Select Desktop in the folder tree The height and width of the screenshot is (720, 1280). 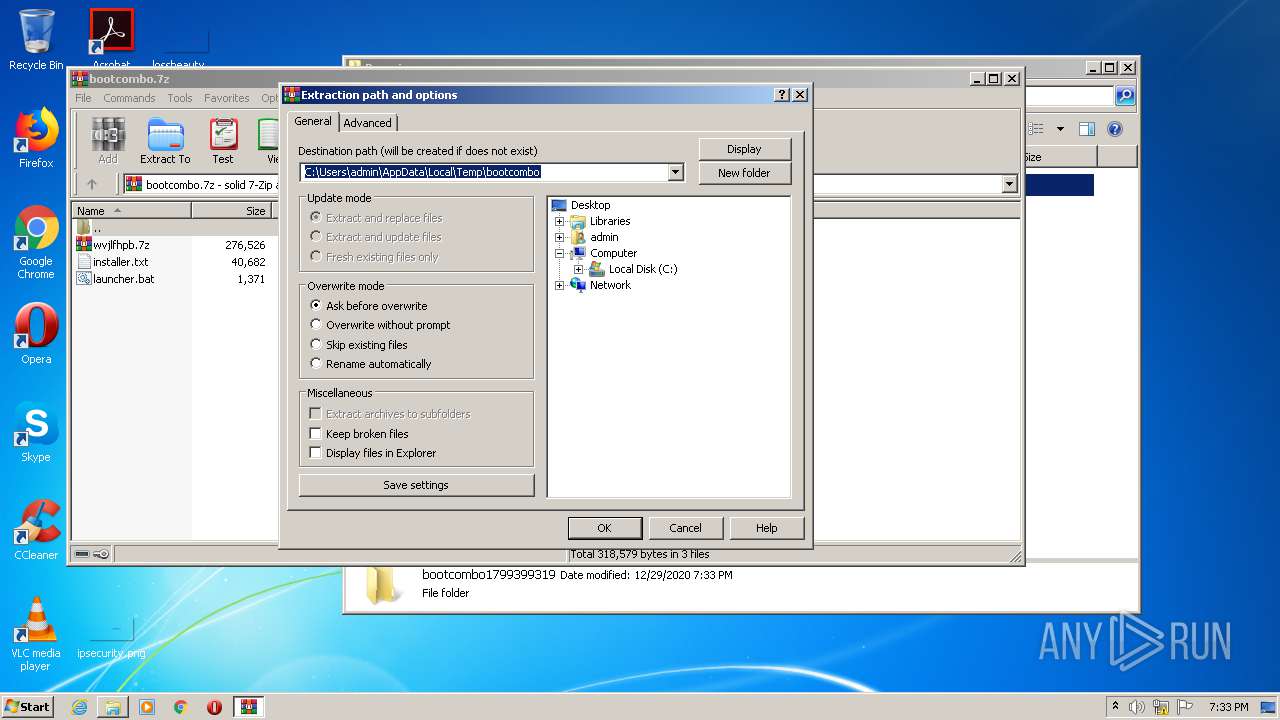[x=590, y=205]
